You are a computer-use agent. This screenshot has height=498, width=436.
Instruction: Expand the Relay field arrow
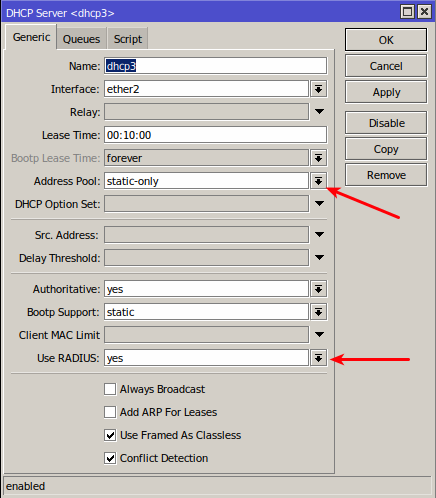point(319,112)
